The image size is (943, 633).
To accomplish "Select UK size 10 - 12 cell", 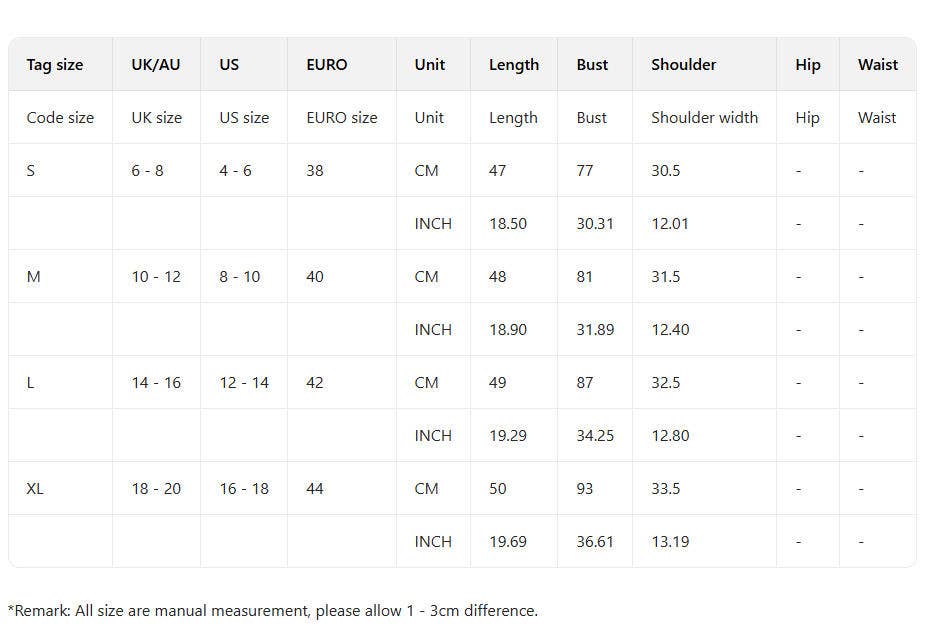I will 156,277.
